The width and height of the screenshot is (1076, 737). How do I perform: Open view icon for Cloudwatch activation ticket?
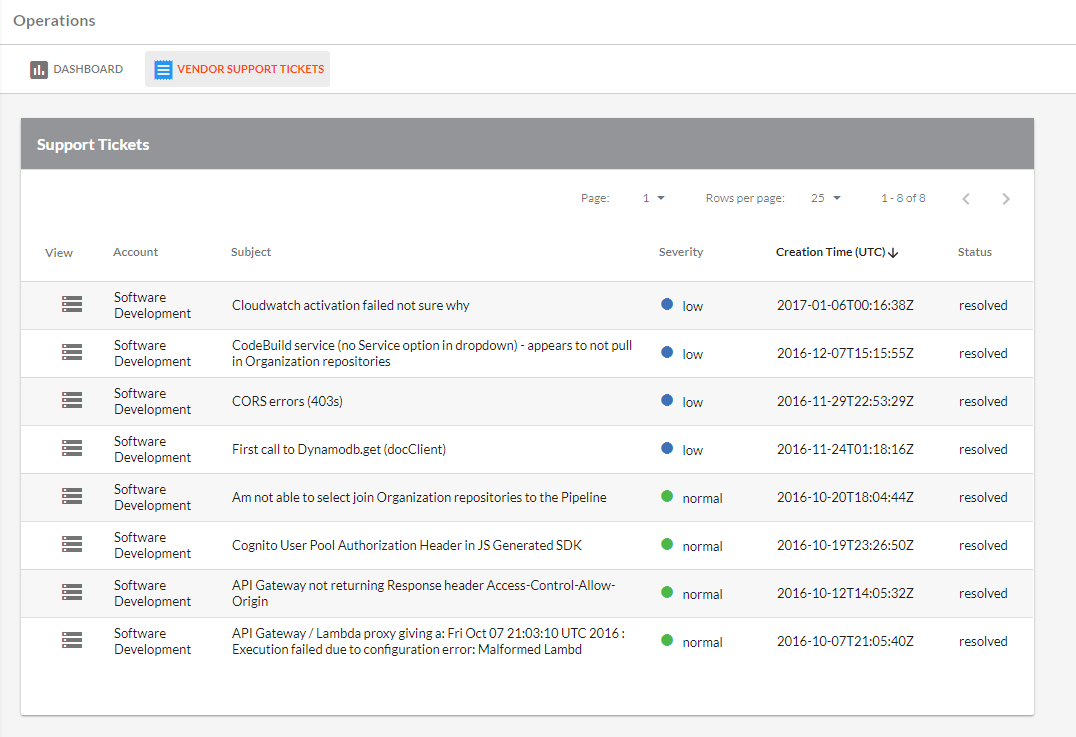pos(72,304)
